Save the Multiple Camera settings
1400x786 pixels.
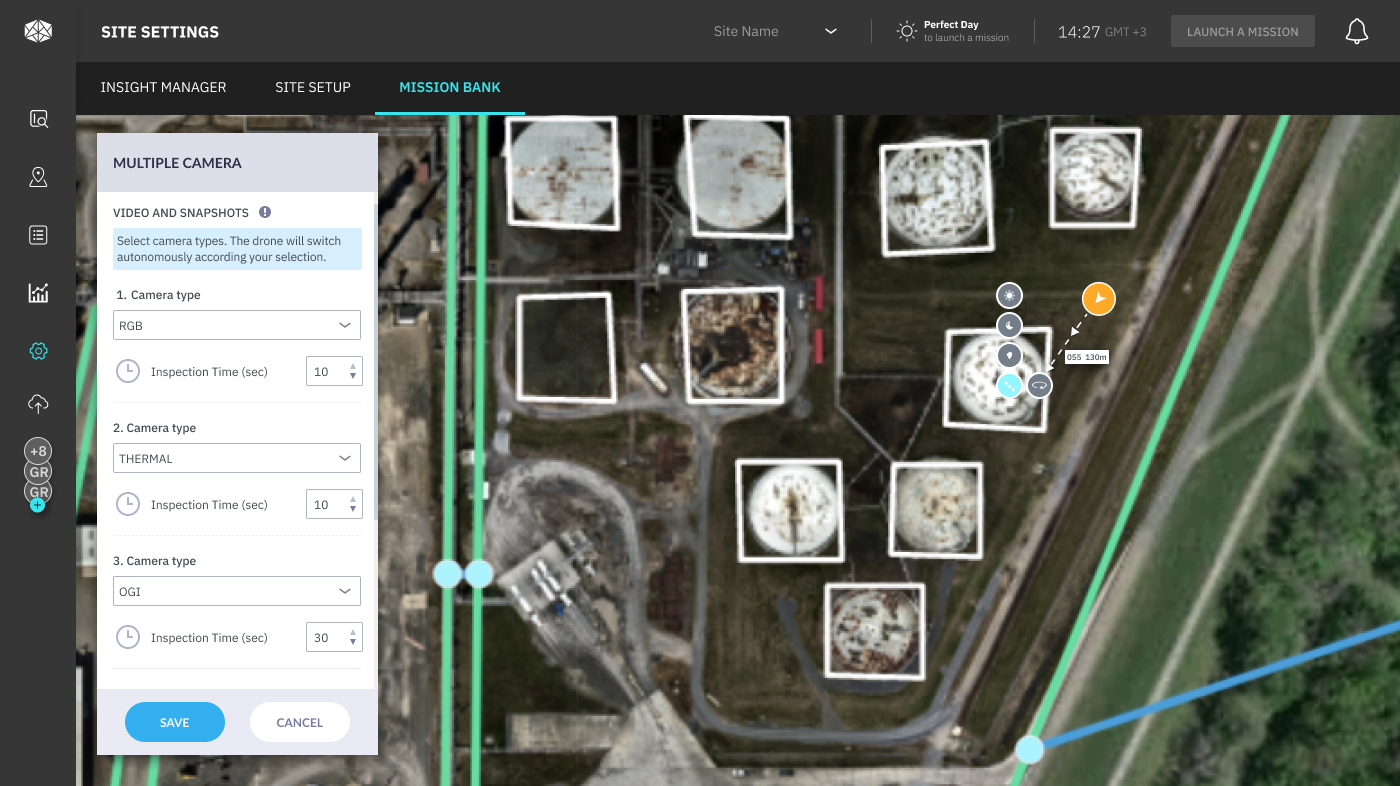(174, 722)
